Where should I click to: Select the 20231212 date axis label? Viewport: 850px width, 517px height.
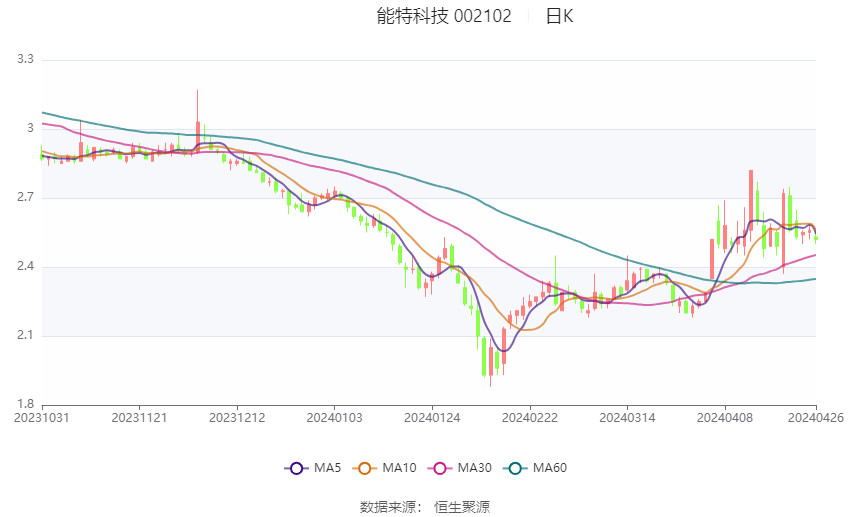point(237,418)
